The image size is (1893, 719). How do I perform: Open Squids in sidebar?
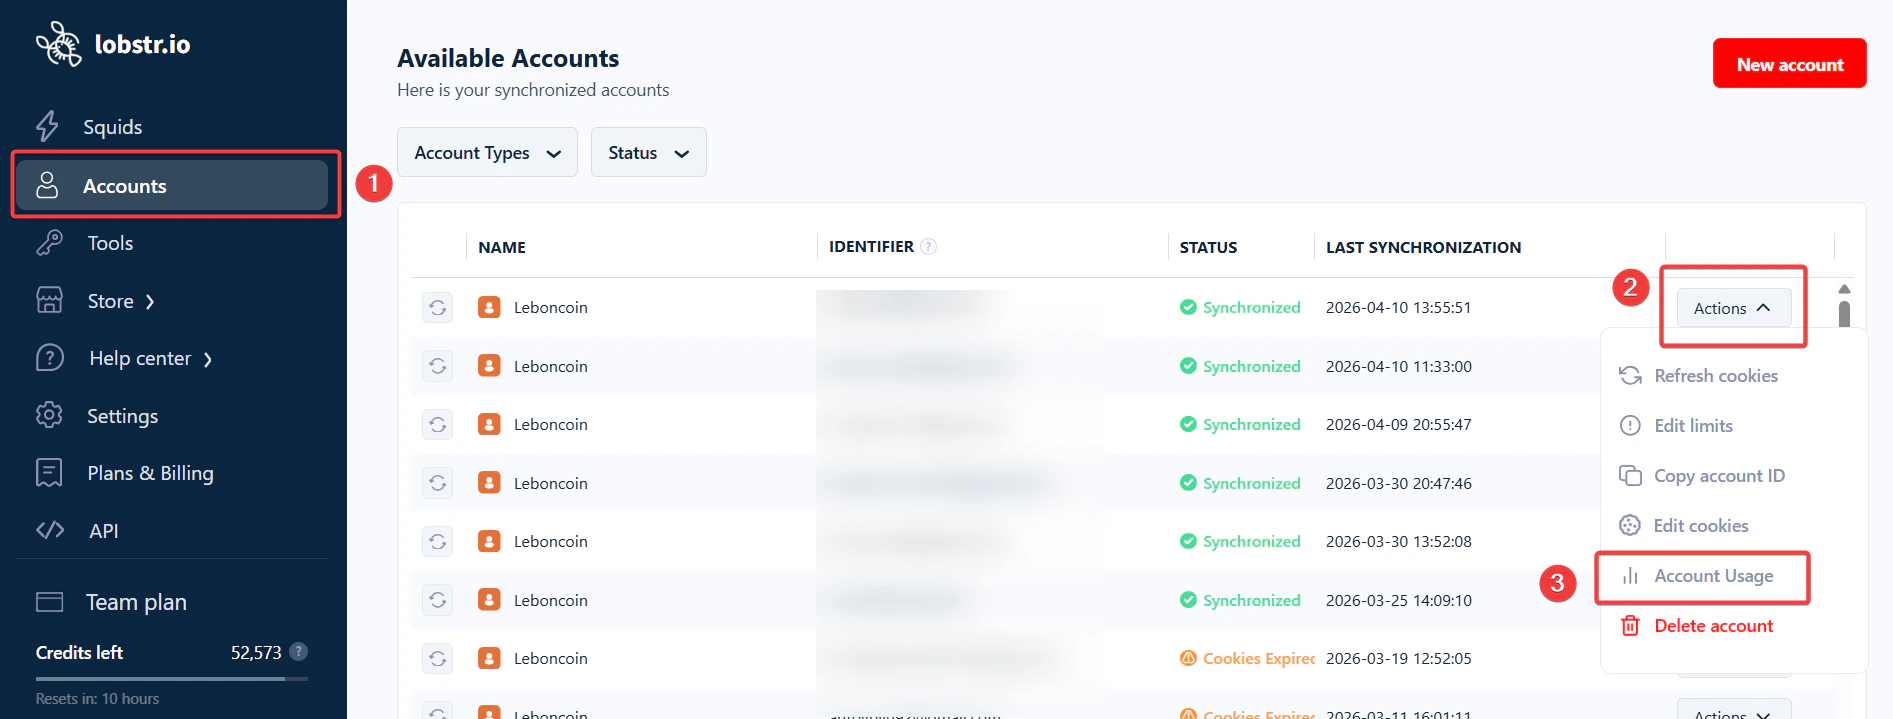pos(112,127)
